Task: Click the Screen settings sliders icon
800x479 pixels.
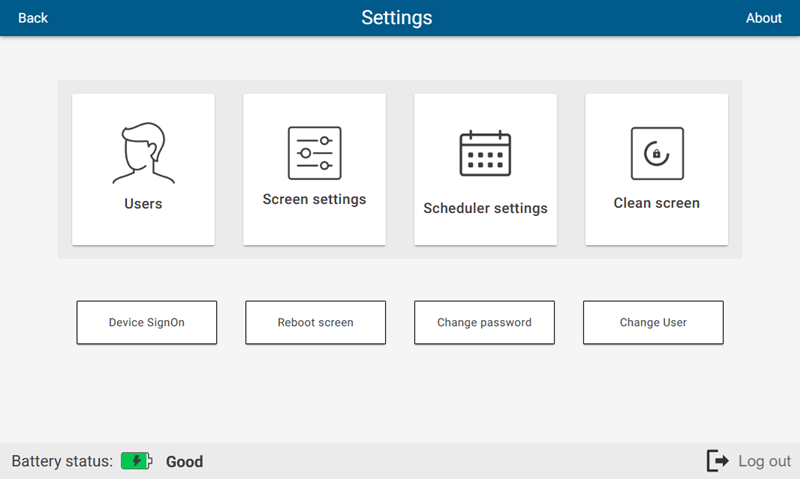Action: pyautogui.click(x=314, y=153)
